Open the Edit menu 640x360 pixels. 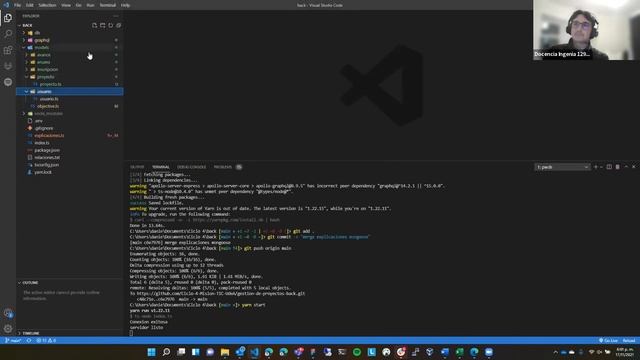[30, 5]
